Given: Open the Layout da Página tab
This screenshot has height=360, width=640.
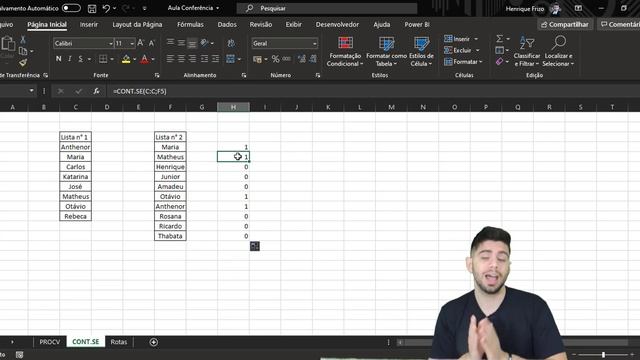Looking at the screenshot, I should pos(137,24).
